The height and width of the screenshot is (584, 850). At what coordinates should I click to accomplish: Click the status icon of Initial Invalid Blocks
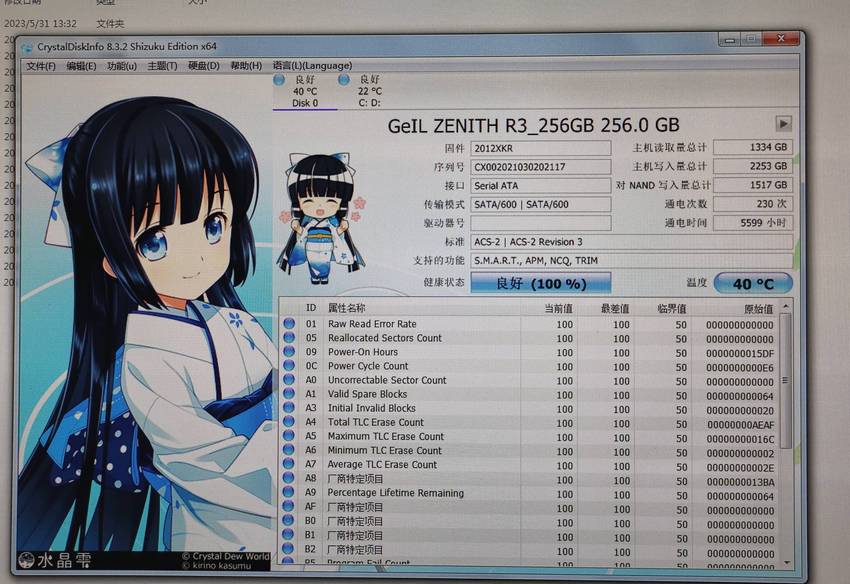(x=289, y=408)
